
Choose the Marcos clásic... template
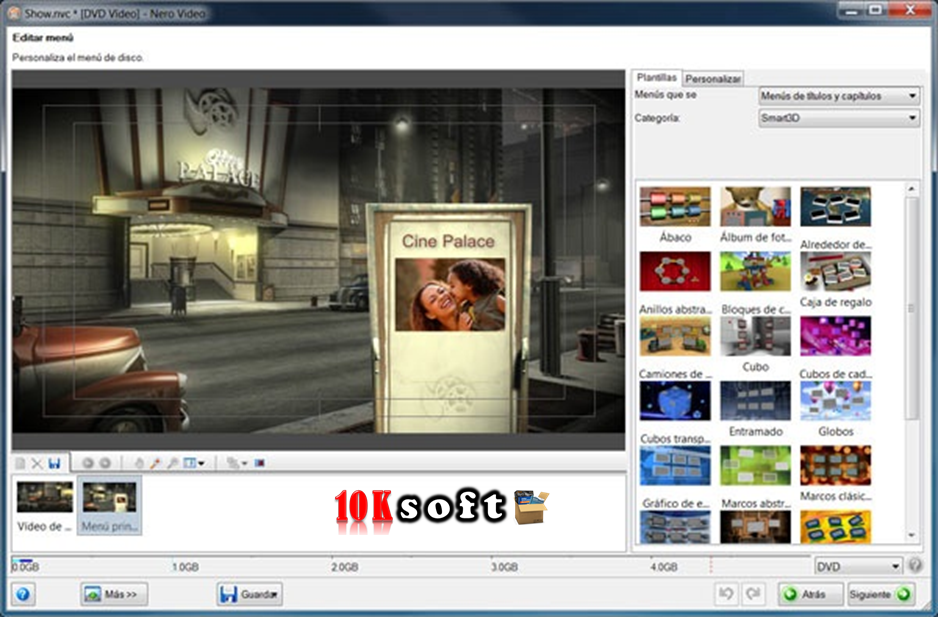pyautogui.click(x=835, y=465)
